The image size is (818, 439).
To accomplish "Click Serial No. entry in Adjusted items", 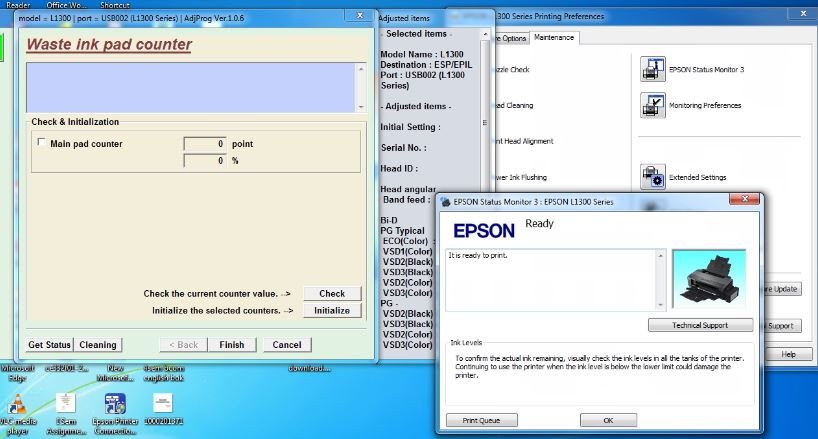I will pyautogui.click(x=404, y=148).
